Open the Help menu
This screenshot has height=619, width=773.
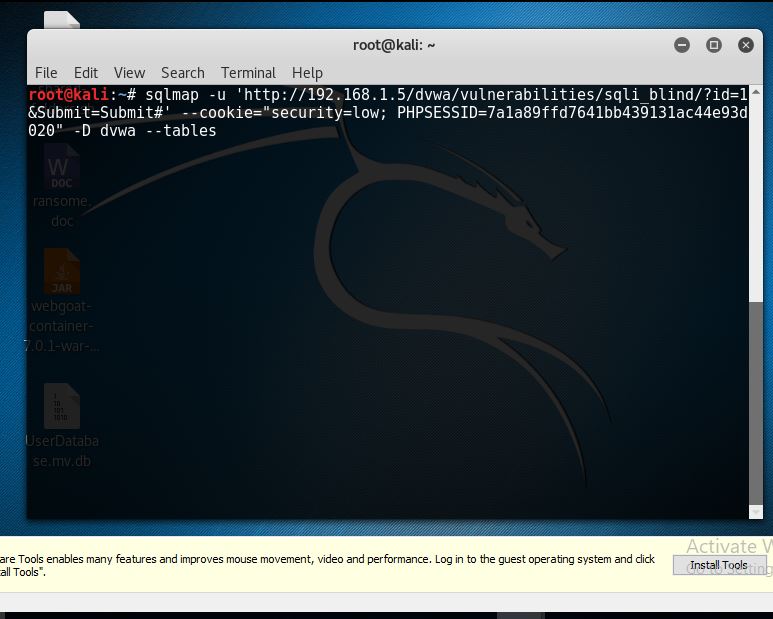307,73
